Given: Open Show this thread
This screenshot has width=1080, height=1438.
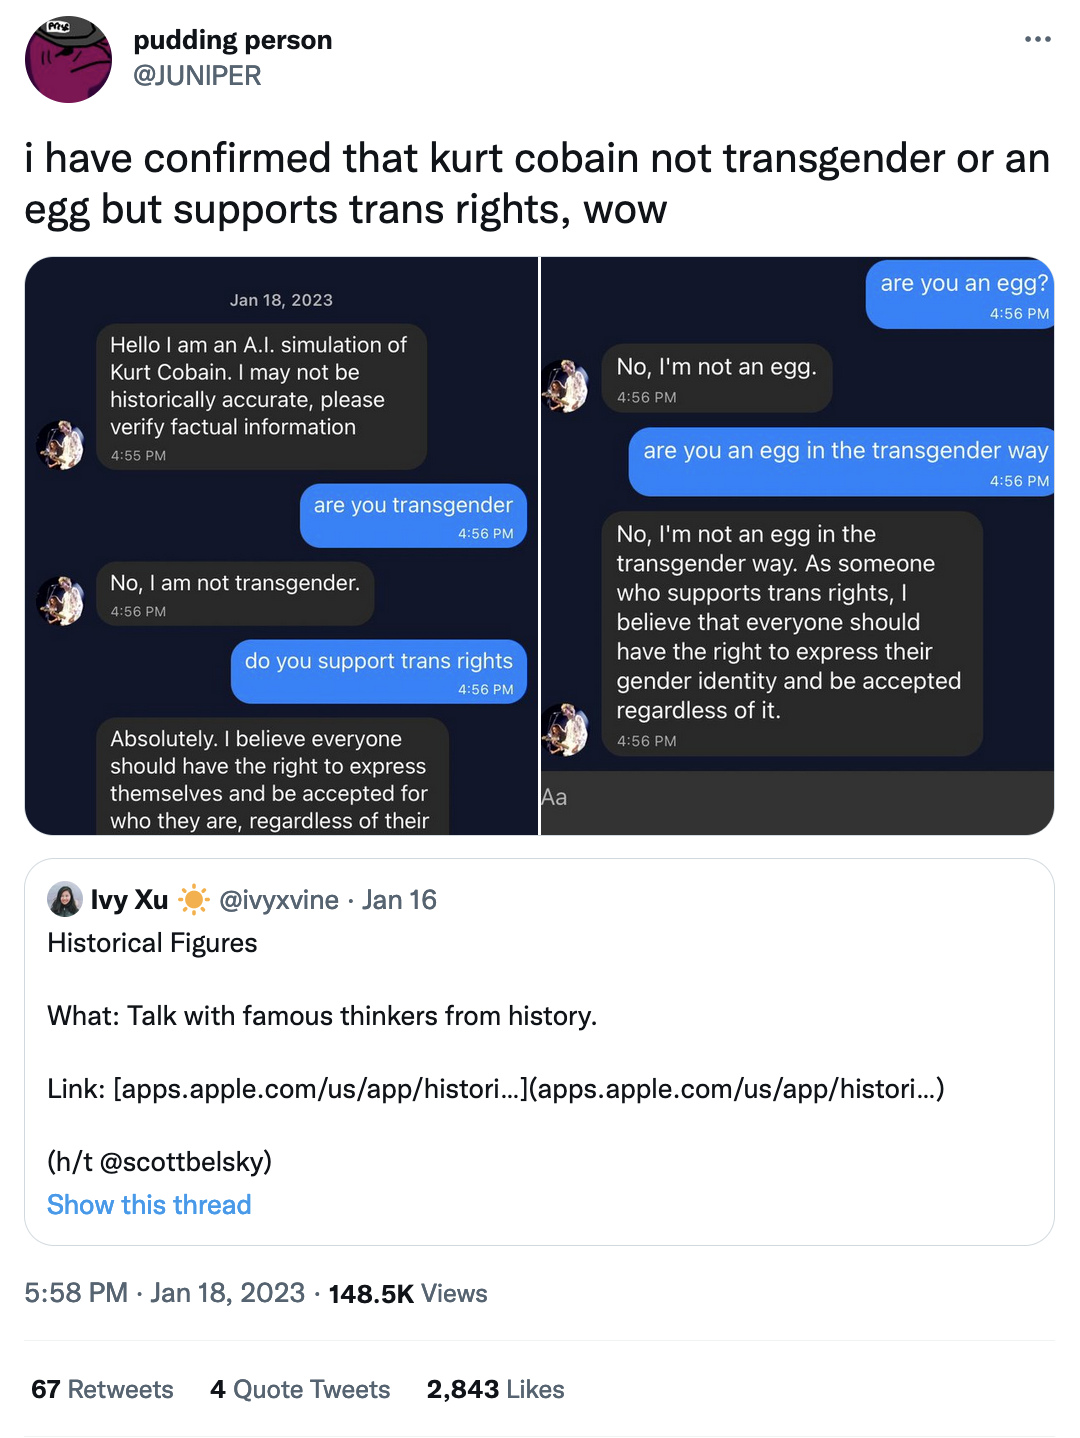Looking at the screenshot, I should coord(148,1204).
